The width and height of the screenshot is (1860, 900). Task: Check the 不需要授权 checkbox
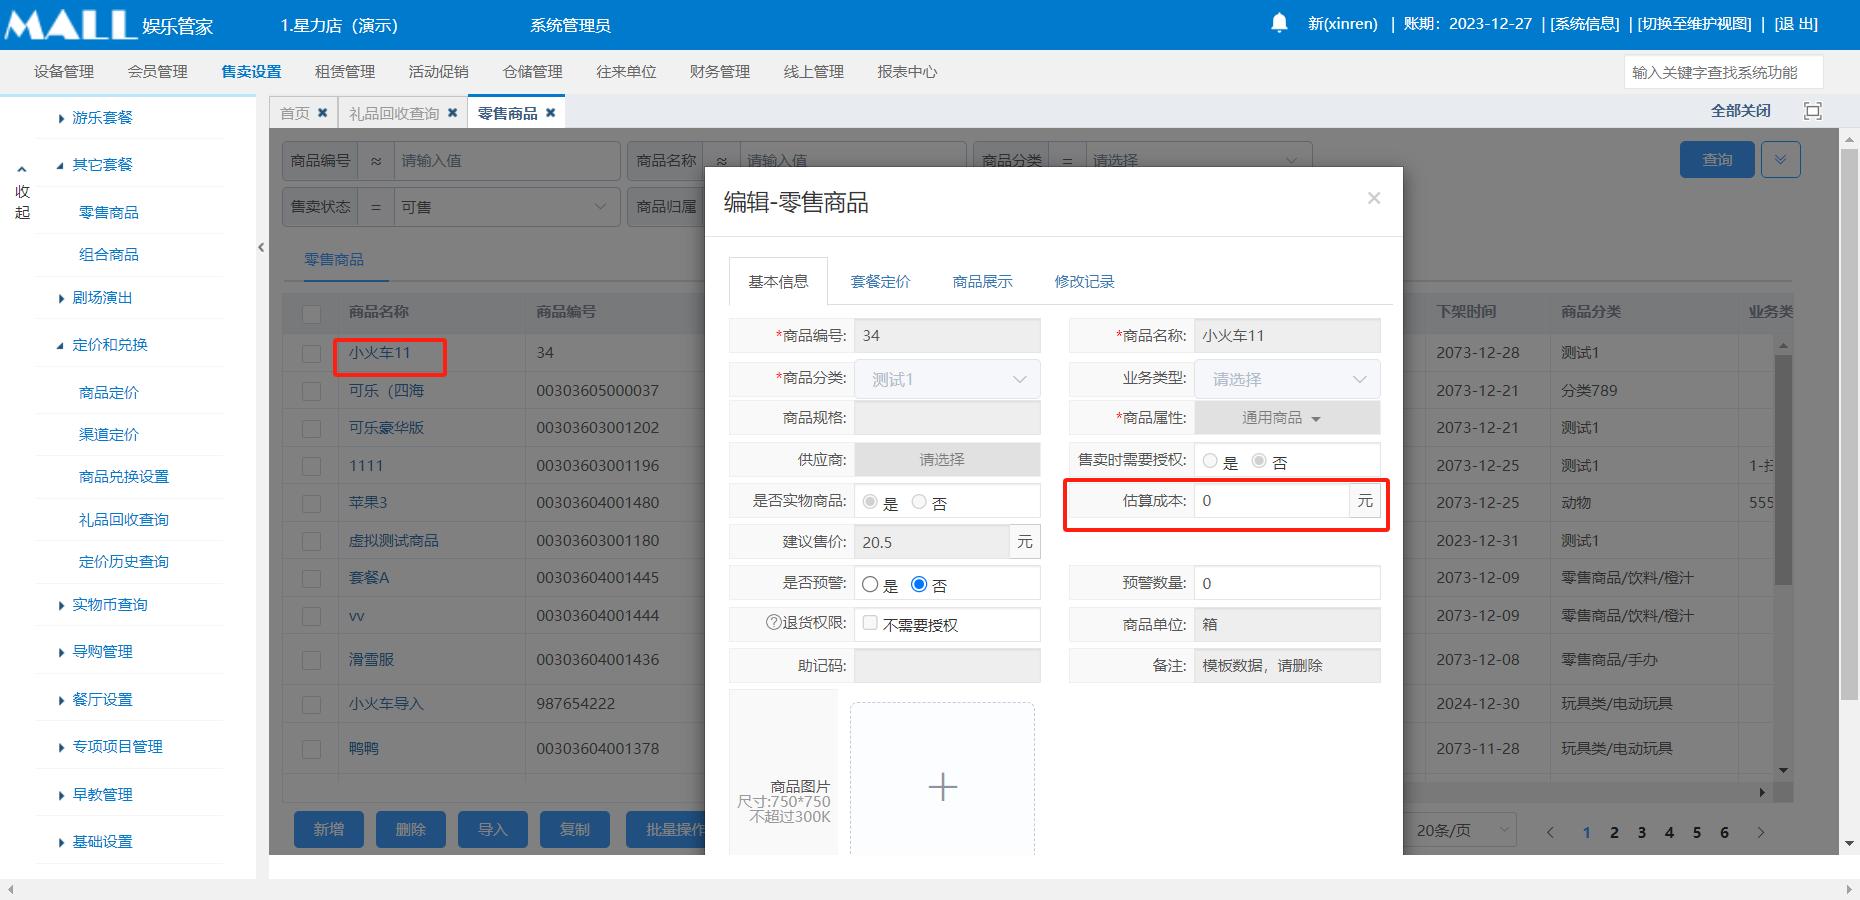[870, 623]
